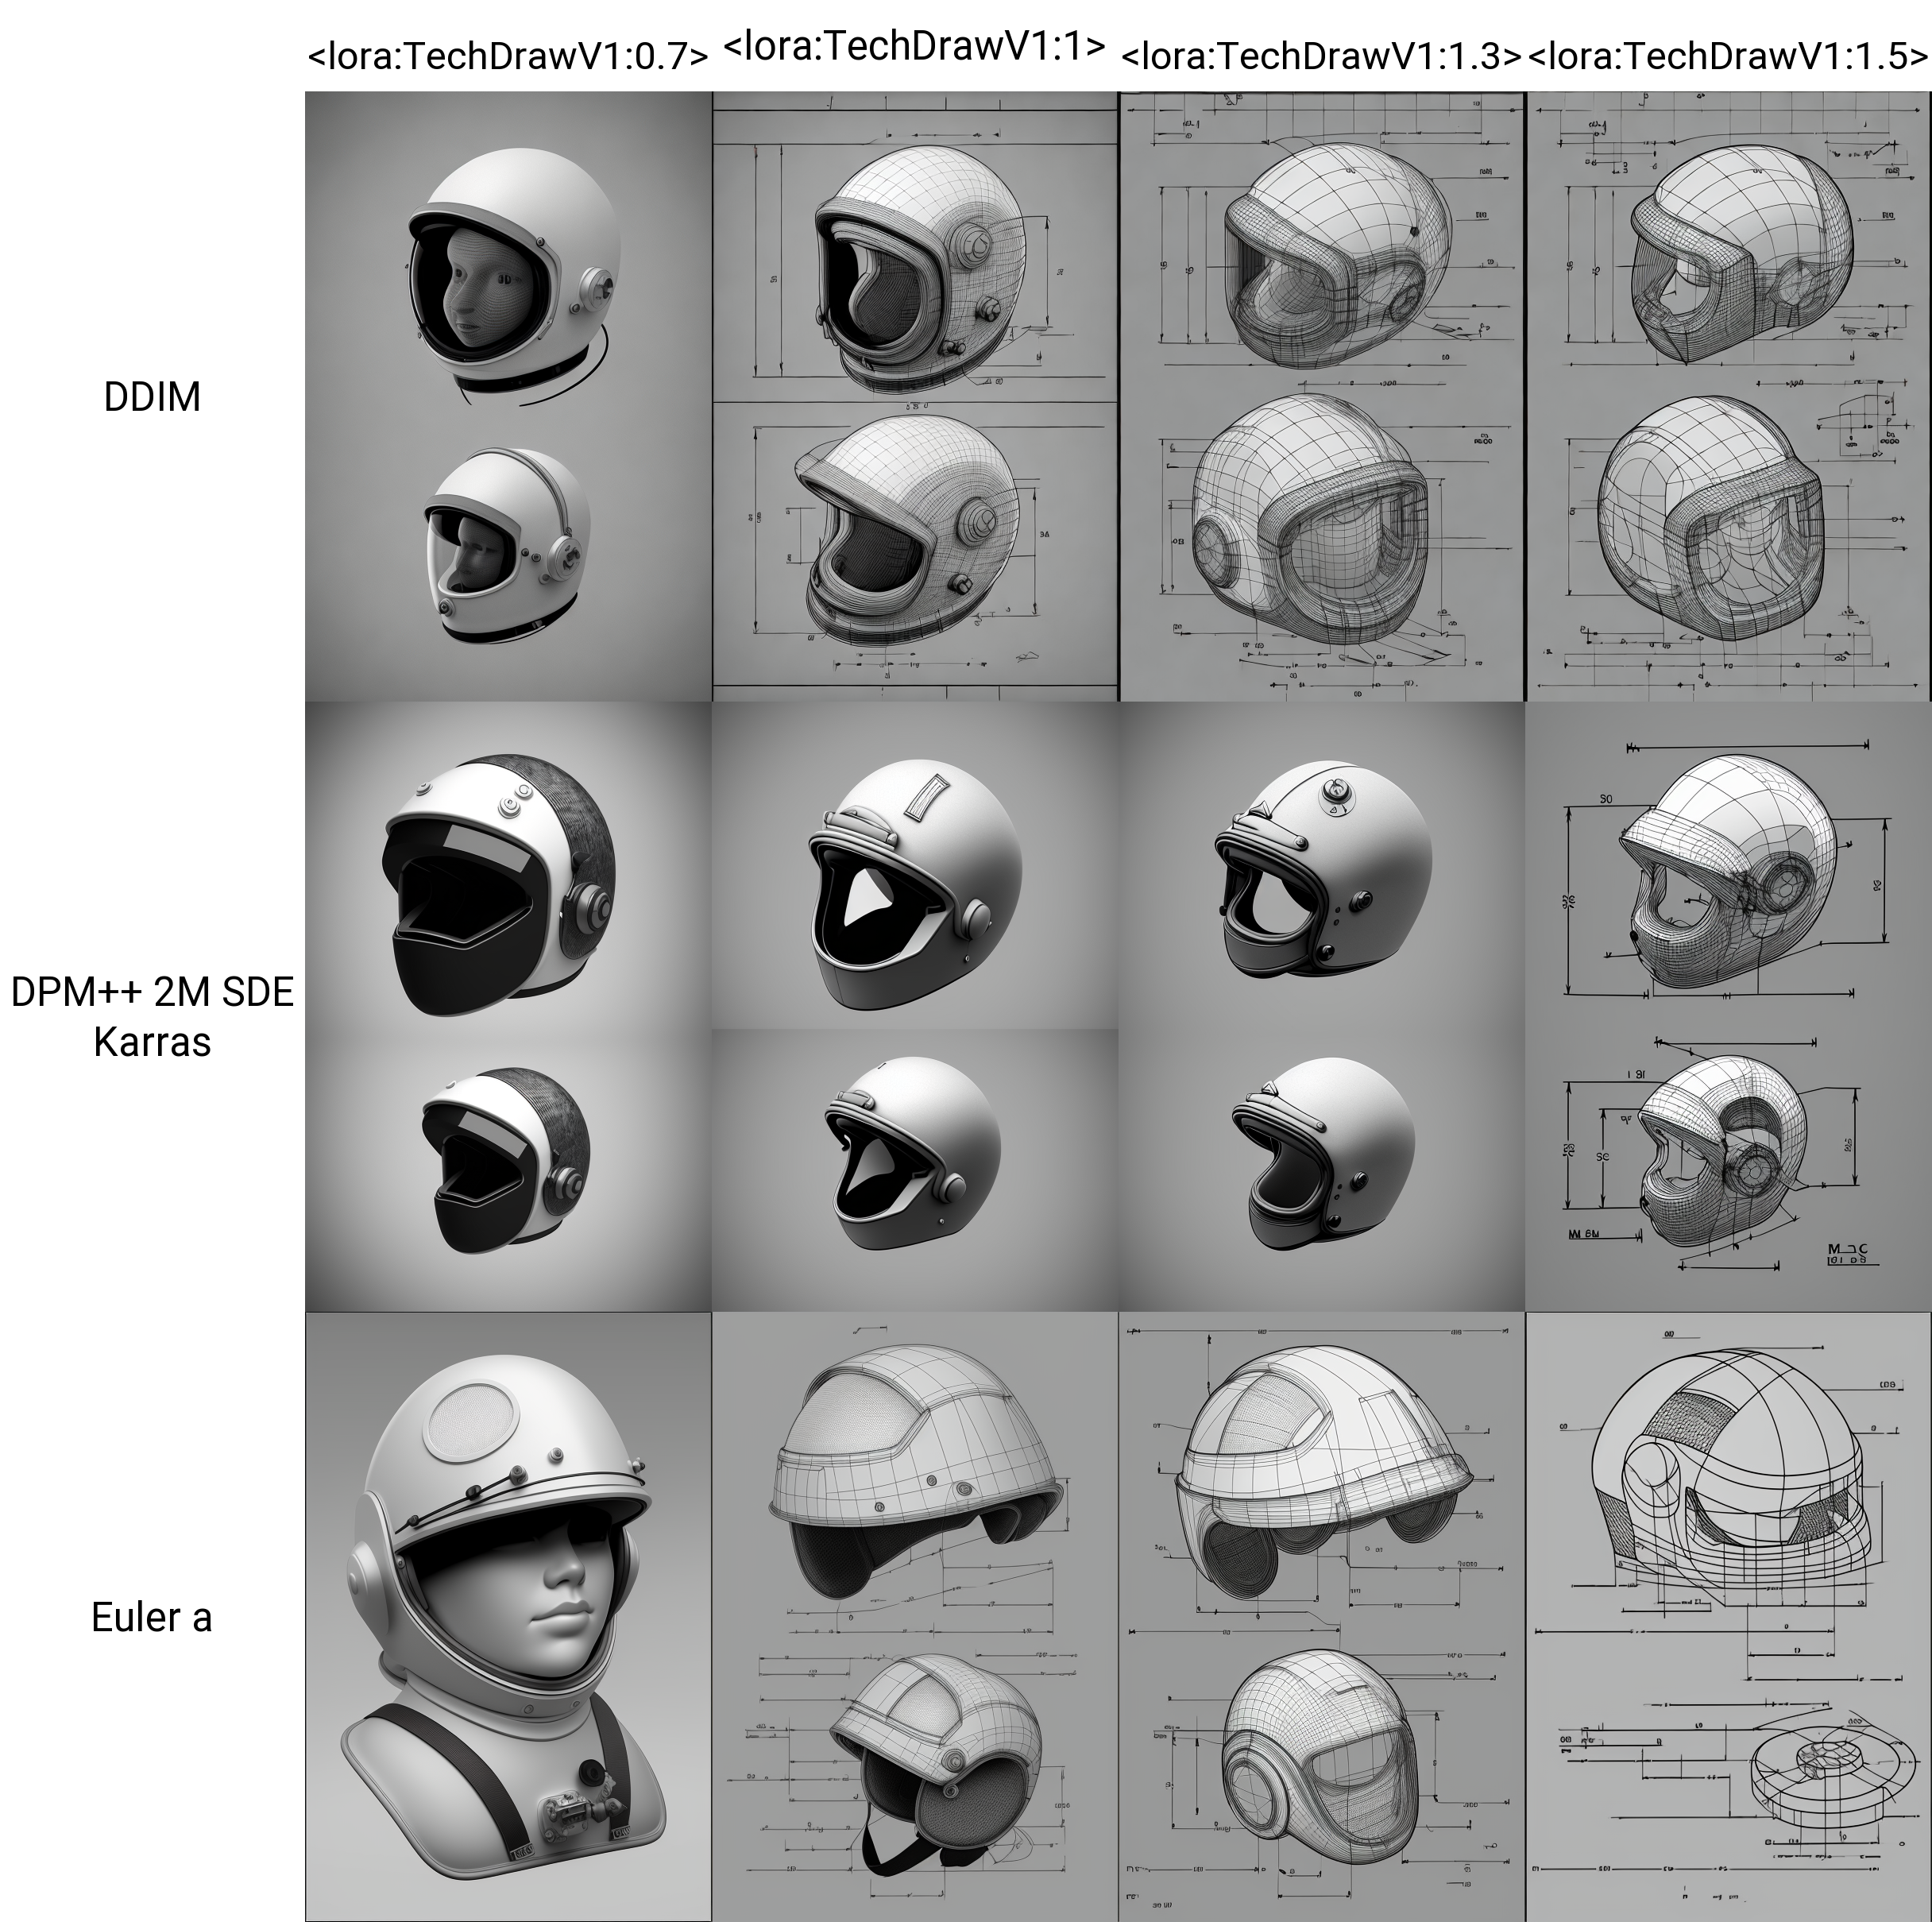This screenshot has height=1922, width=1932.
Task: Click the Euler a TechDrawV1:1 helmet image
Action: click(x=914, y=1616)
